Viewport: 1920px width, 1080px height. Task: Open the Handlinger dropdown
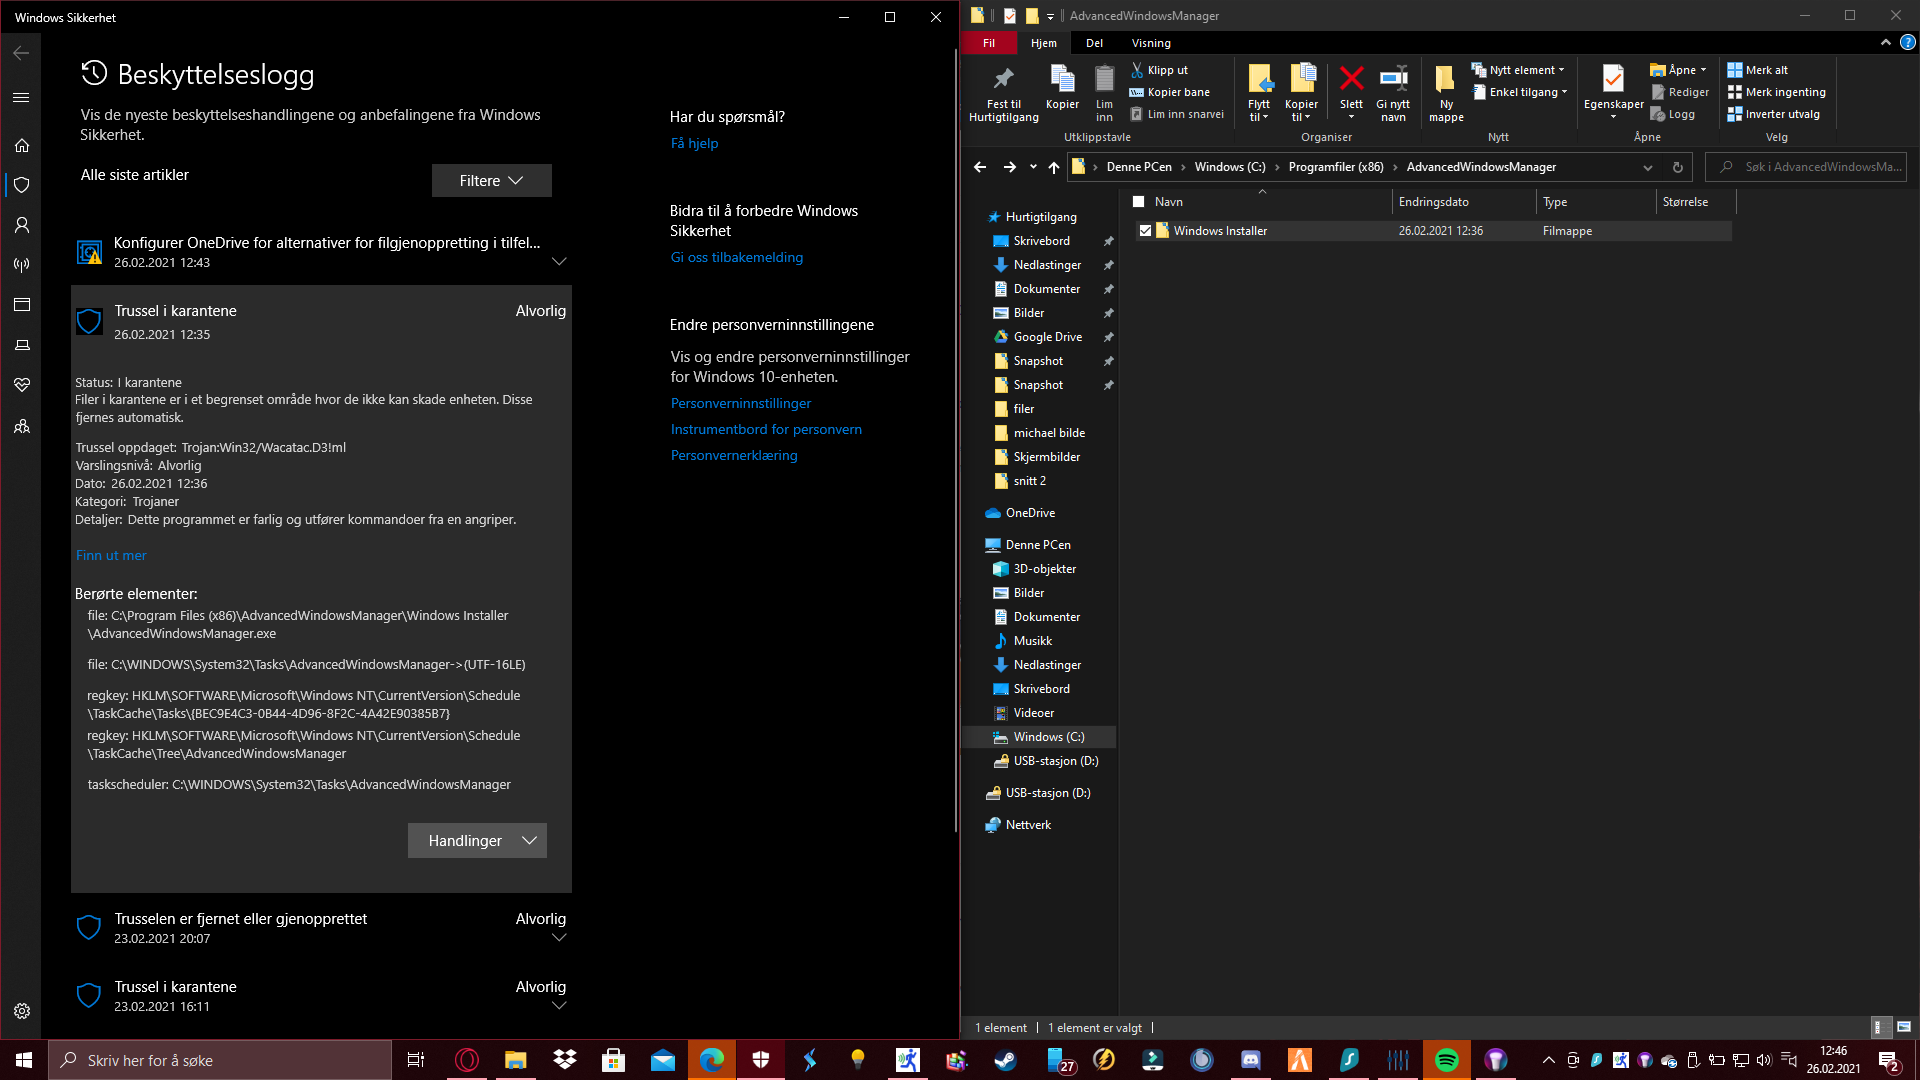click(477, 841)
